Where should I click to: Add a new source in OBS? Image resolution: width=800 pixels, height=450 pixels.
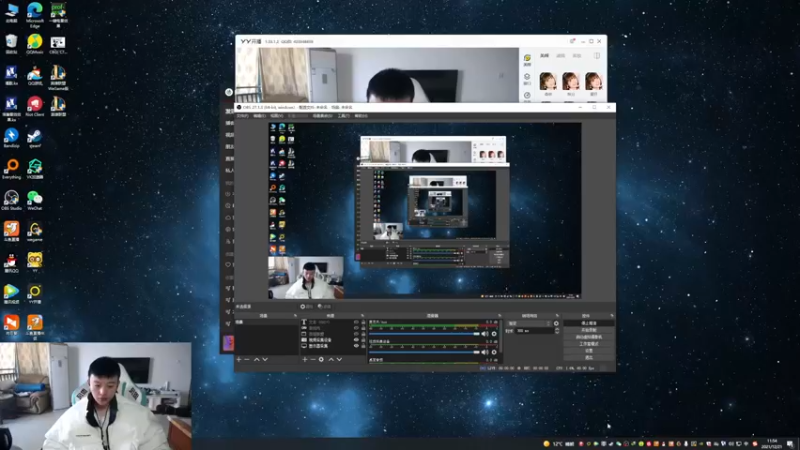(305, 360)
